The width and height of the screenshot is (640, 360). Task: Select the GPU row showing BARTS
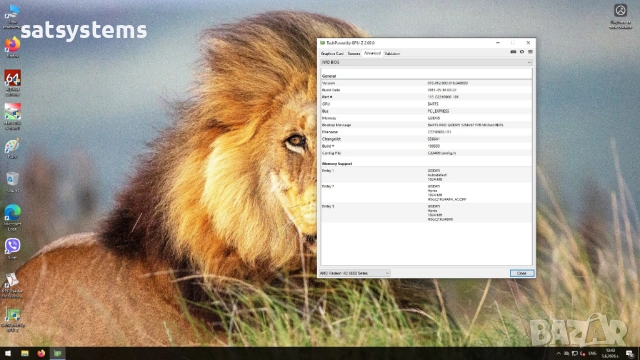pos(426,104)
